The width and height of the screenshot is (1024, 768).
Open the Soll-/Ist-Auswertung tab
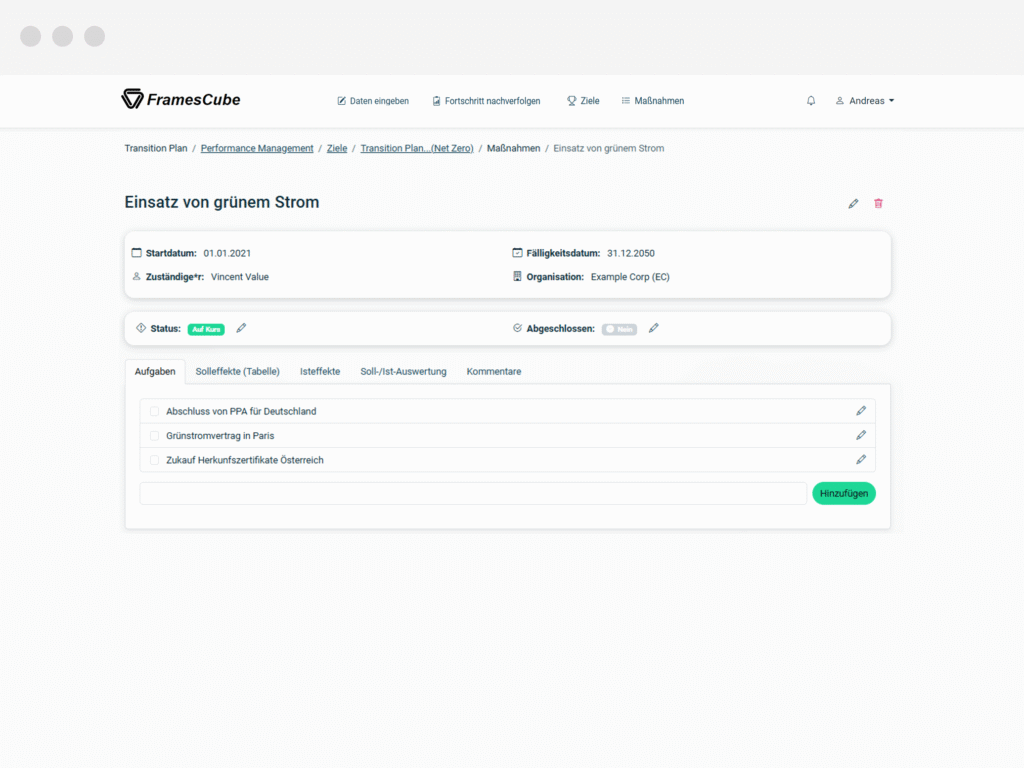[x=403, y=372]
